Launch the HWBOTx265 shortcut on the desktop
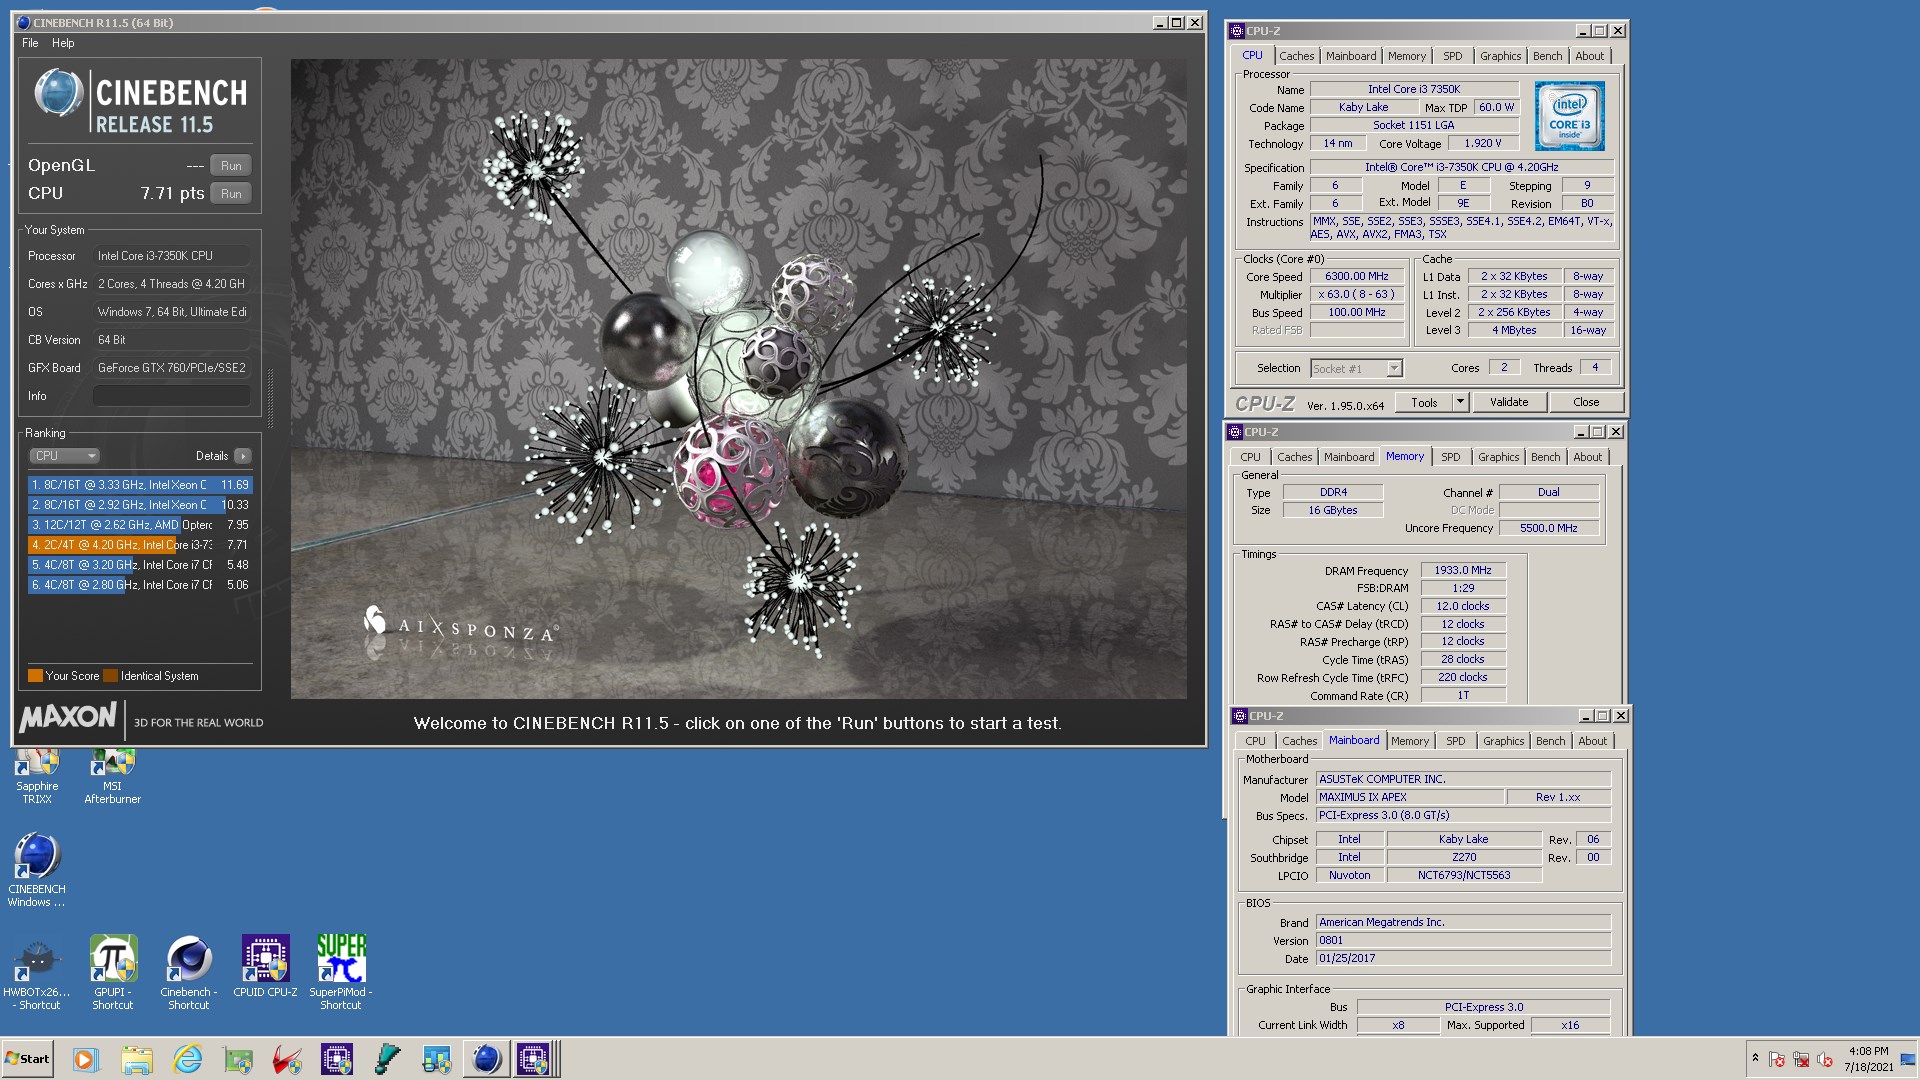 coord(37,973)
